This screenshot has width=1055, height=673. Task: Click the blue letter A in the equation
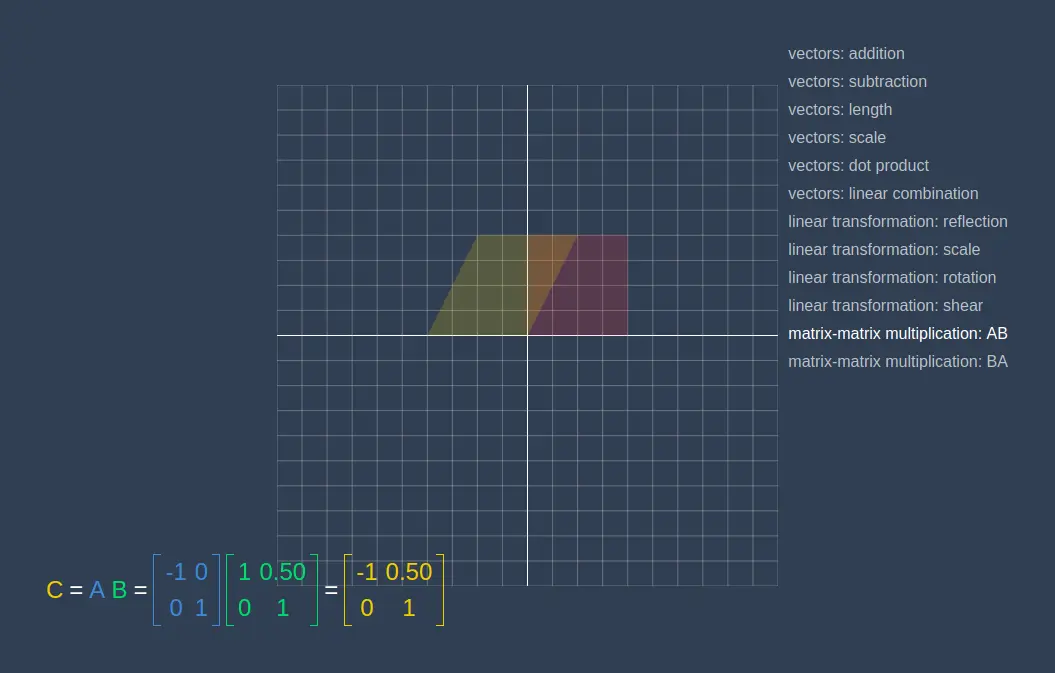[x=97, y=590]
